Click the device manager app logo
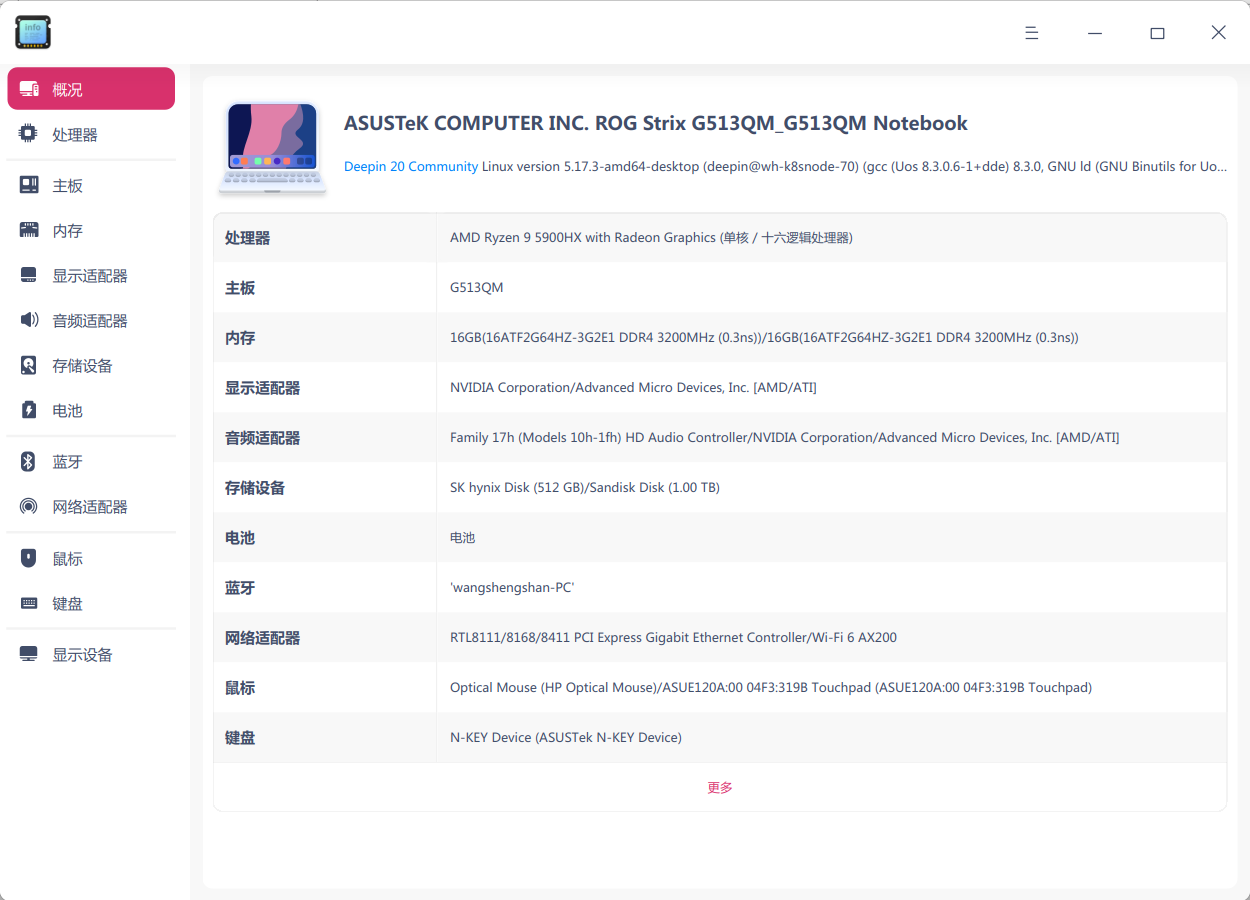 click(x=32, y=32)
